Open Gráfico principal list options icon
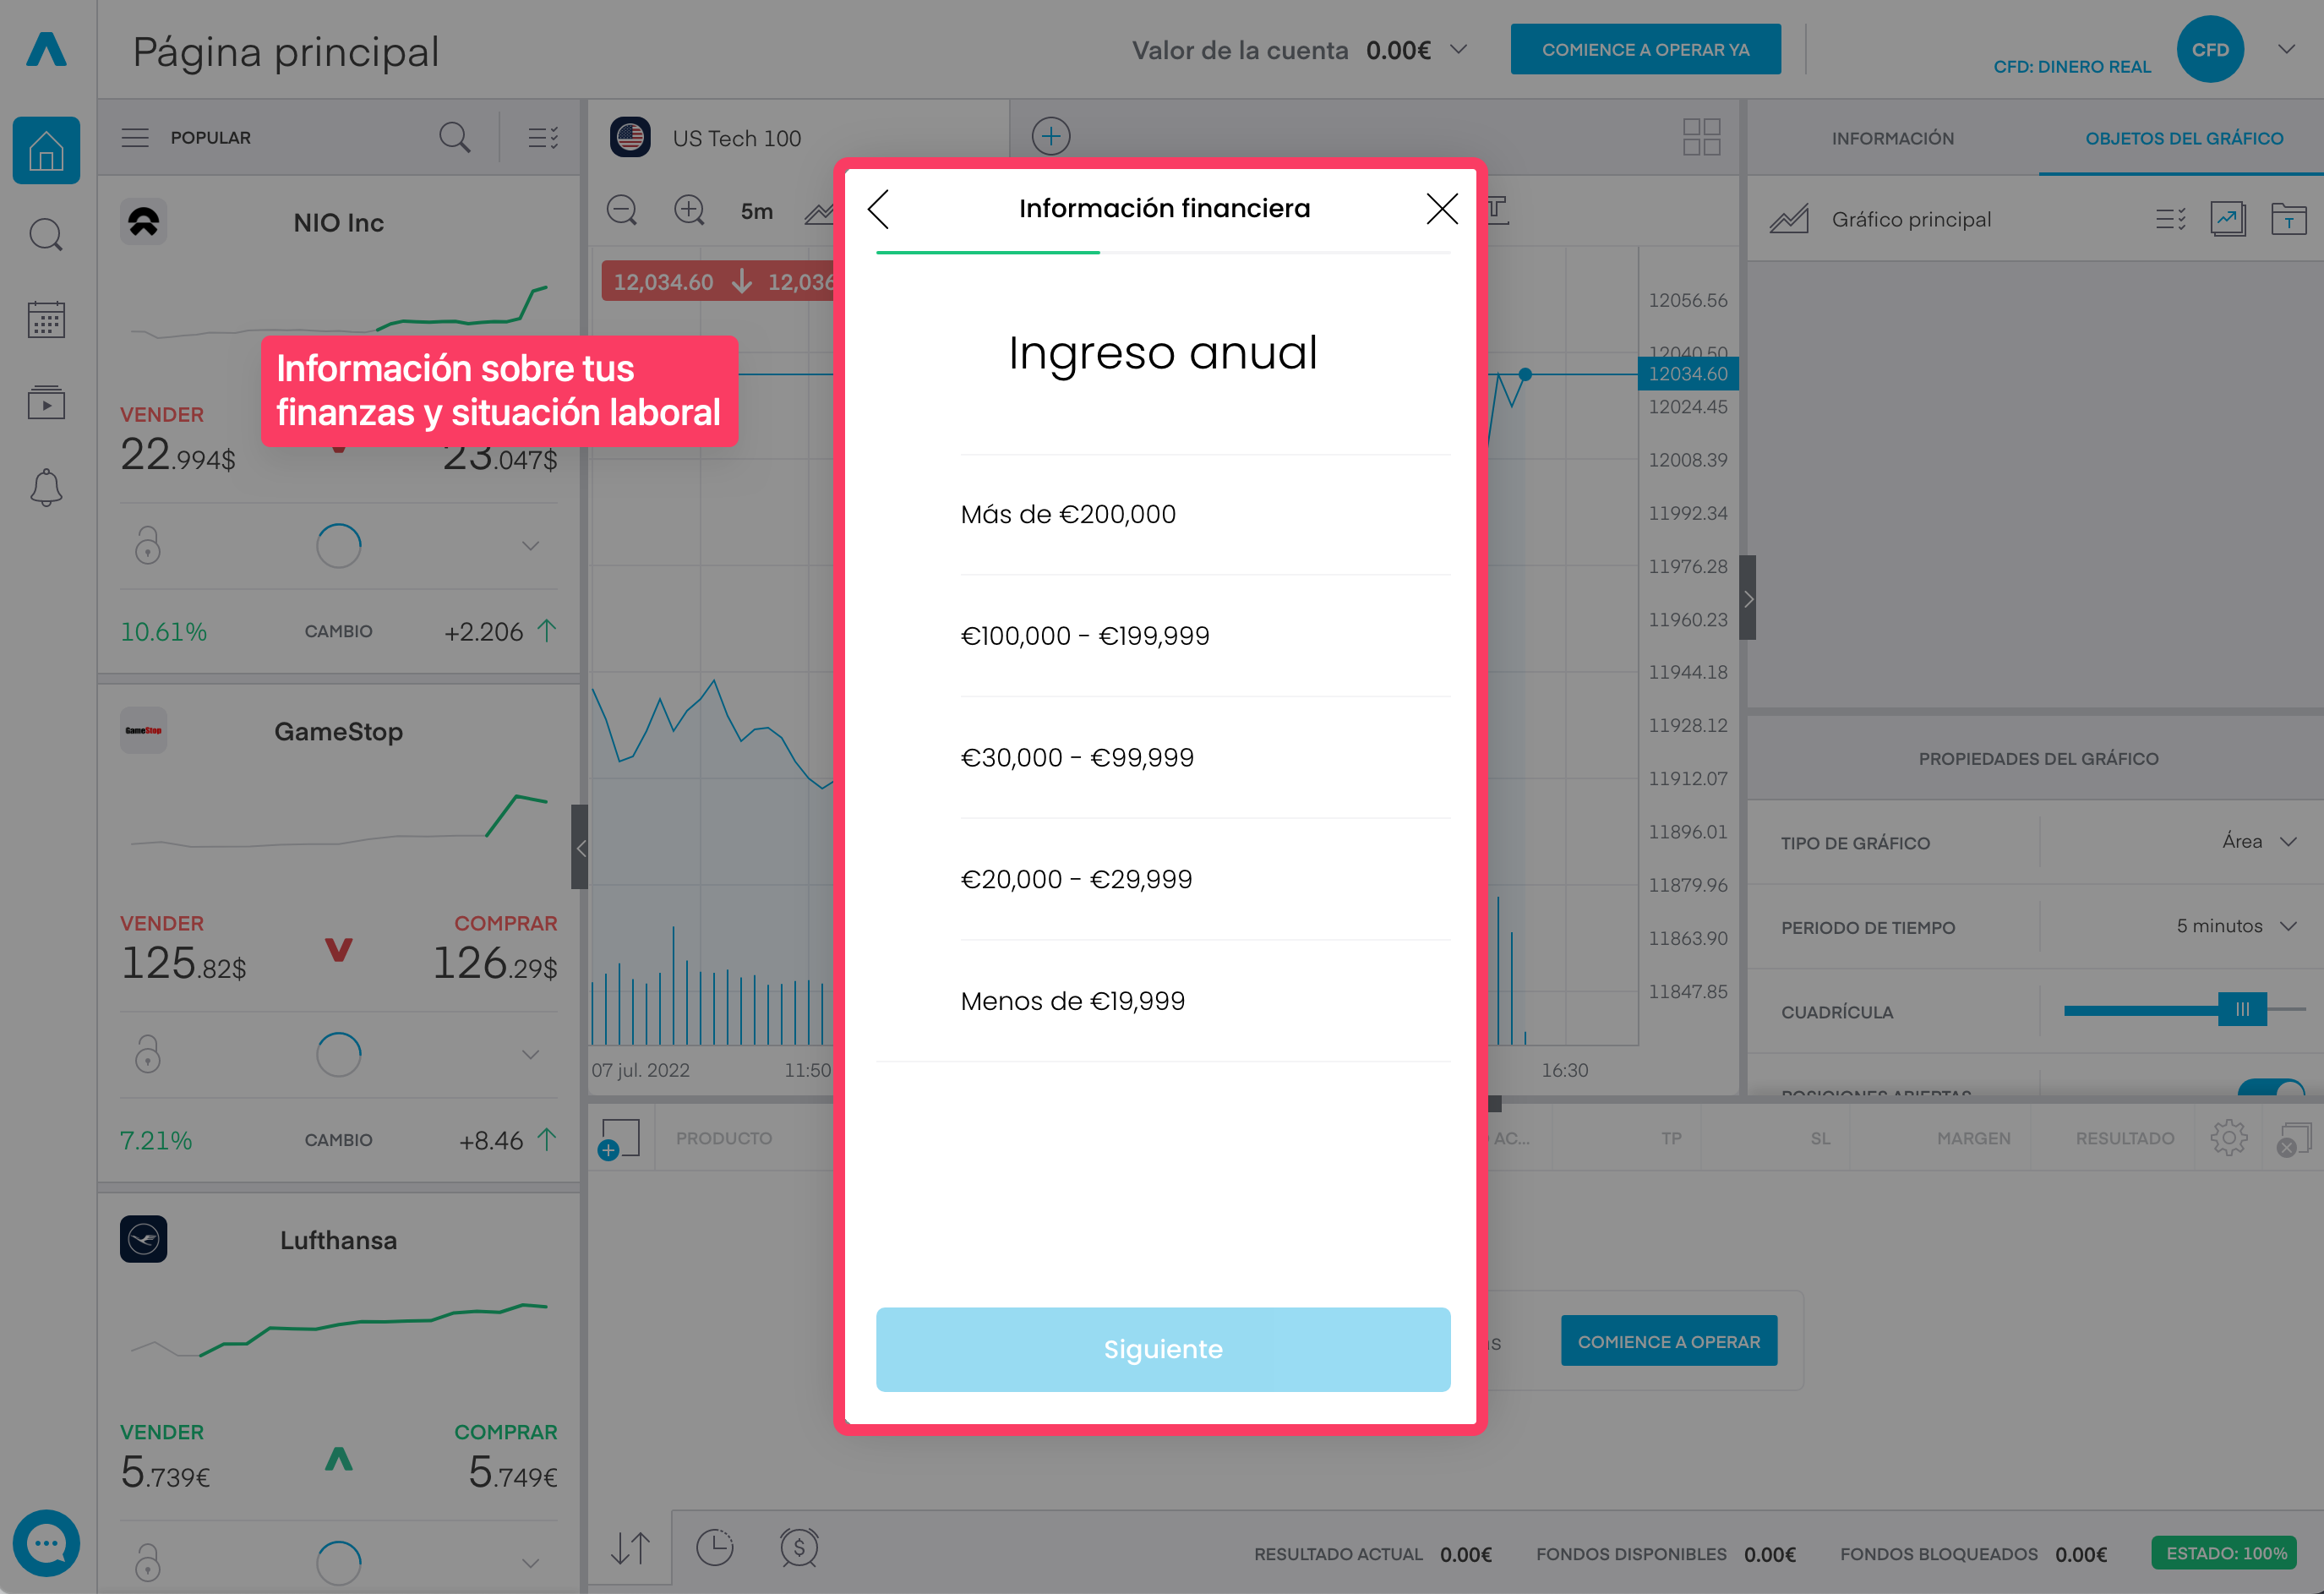Screen dimensions: 2324x1594 (x=2171, y=219)
